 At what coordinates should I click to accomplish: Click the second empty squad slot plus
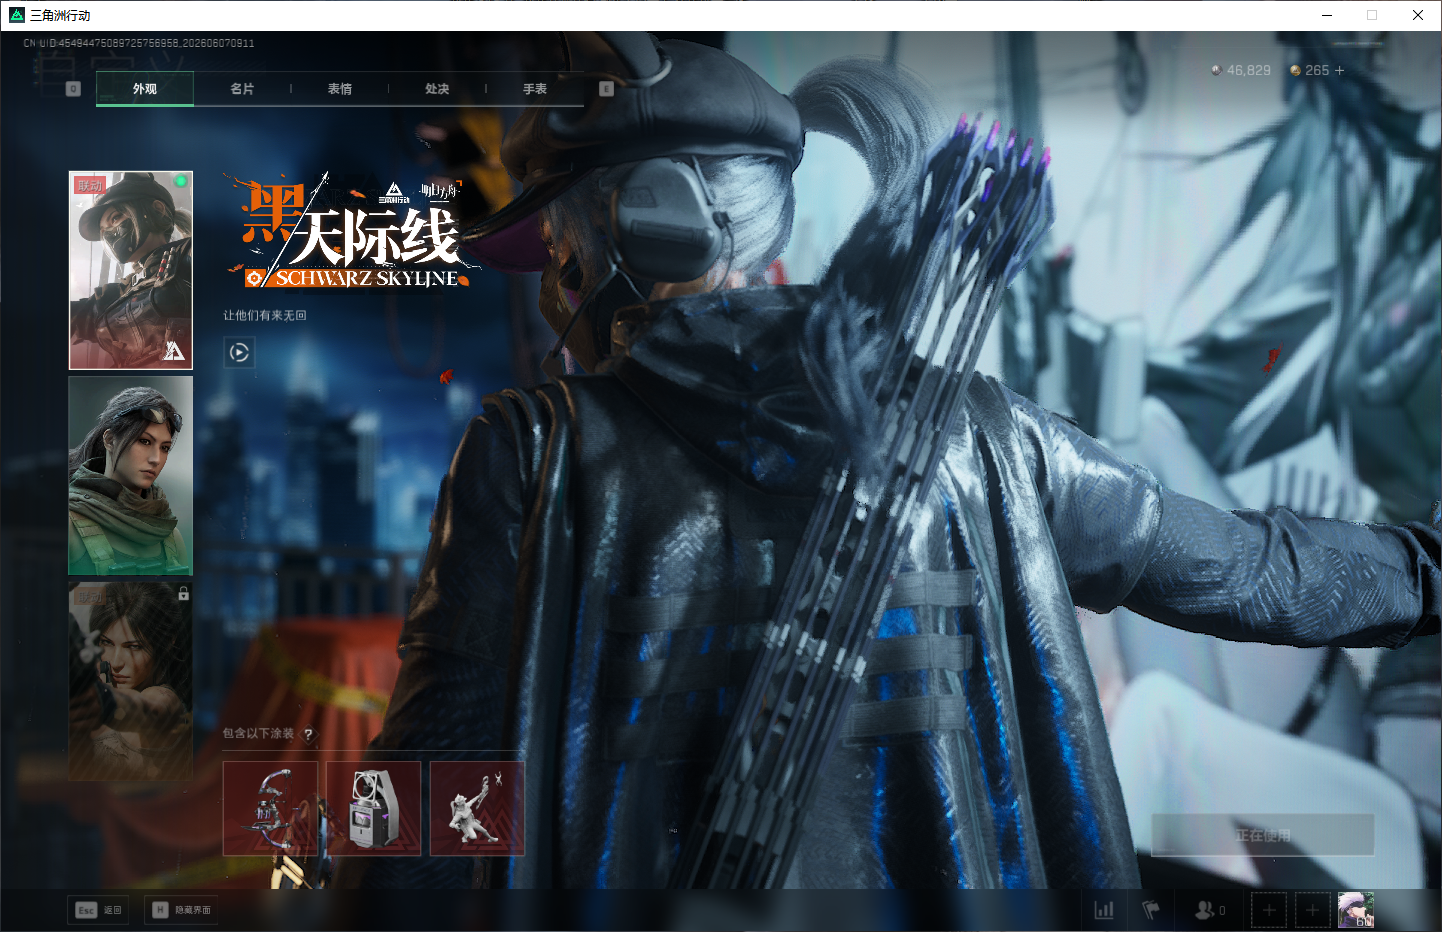pos(1312,910)
